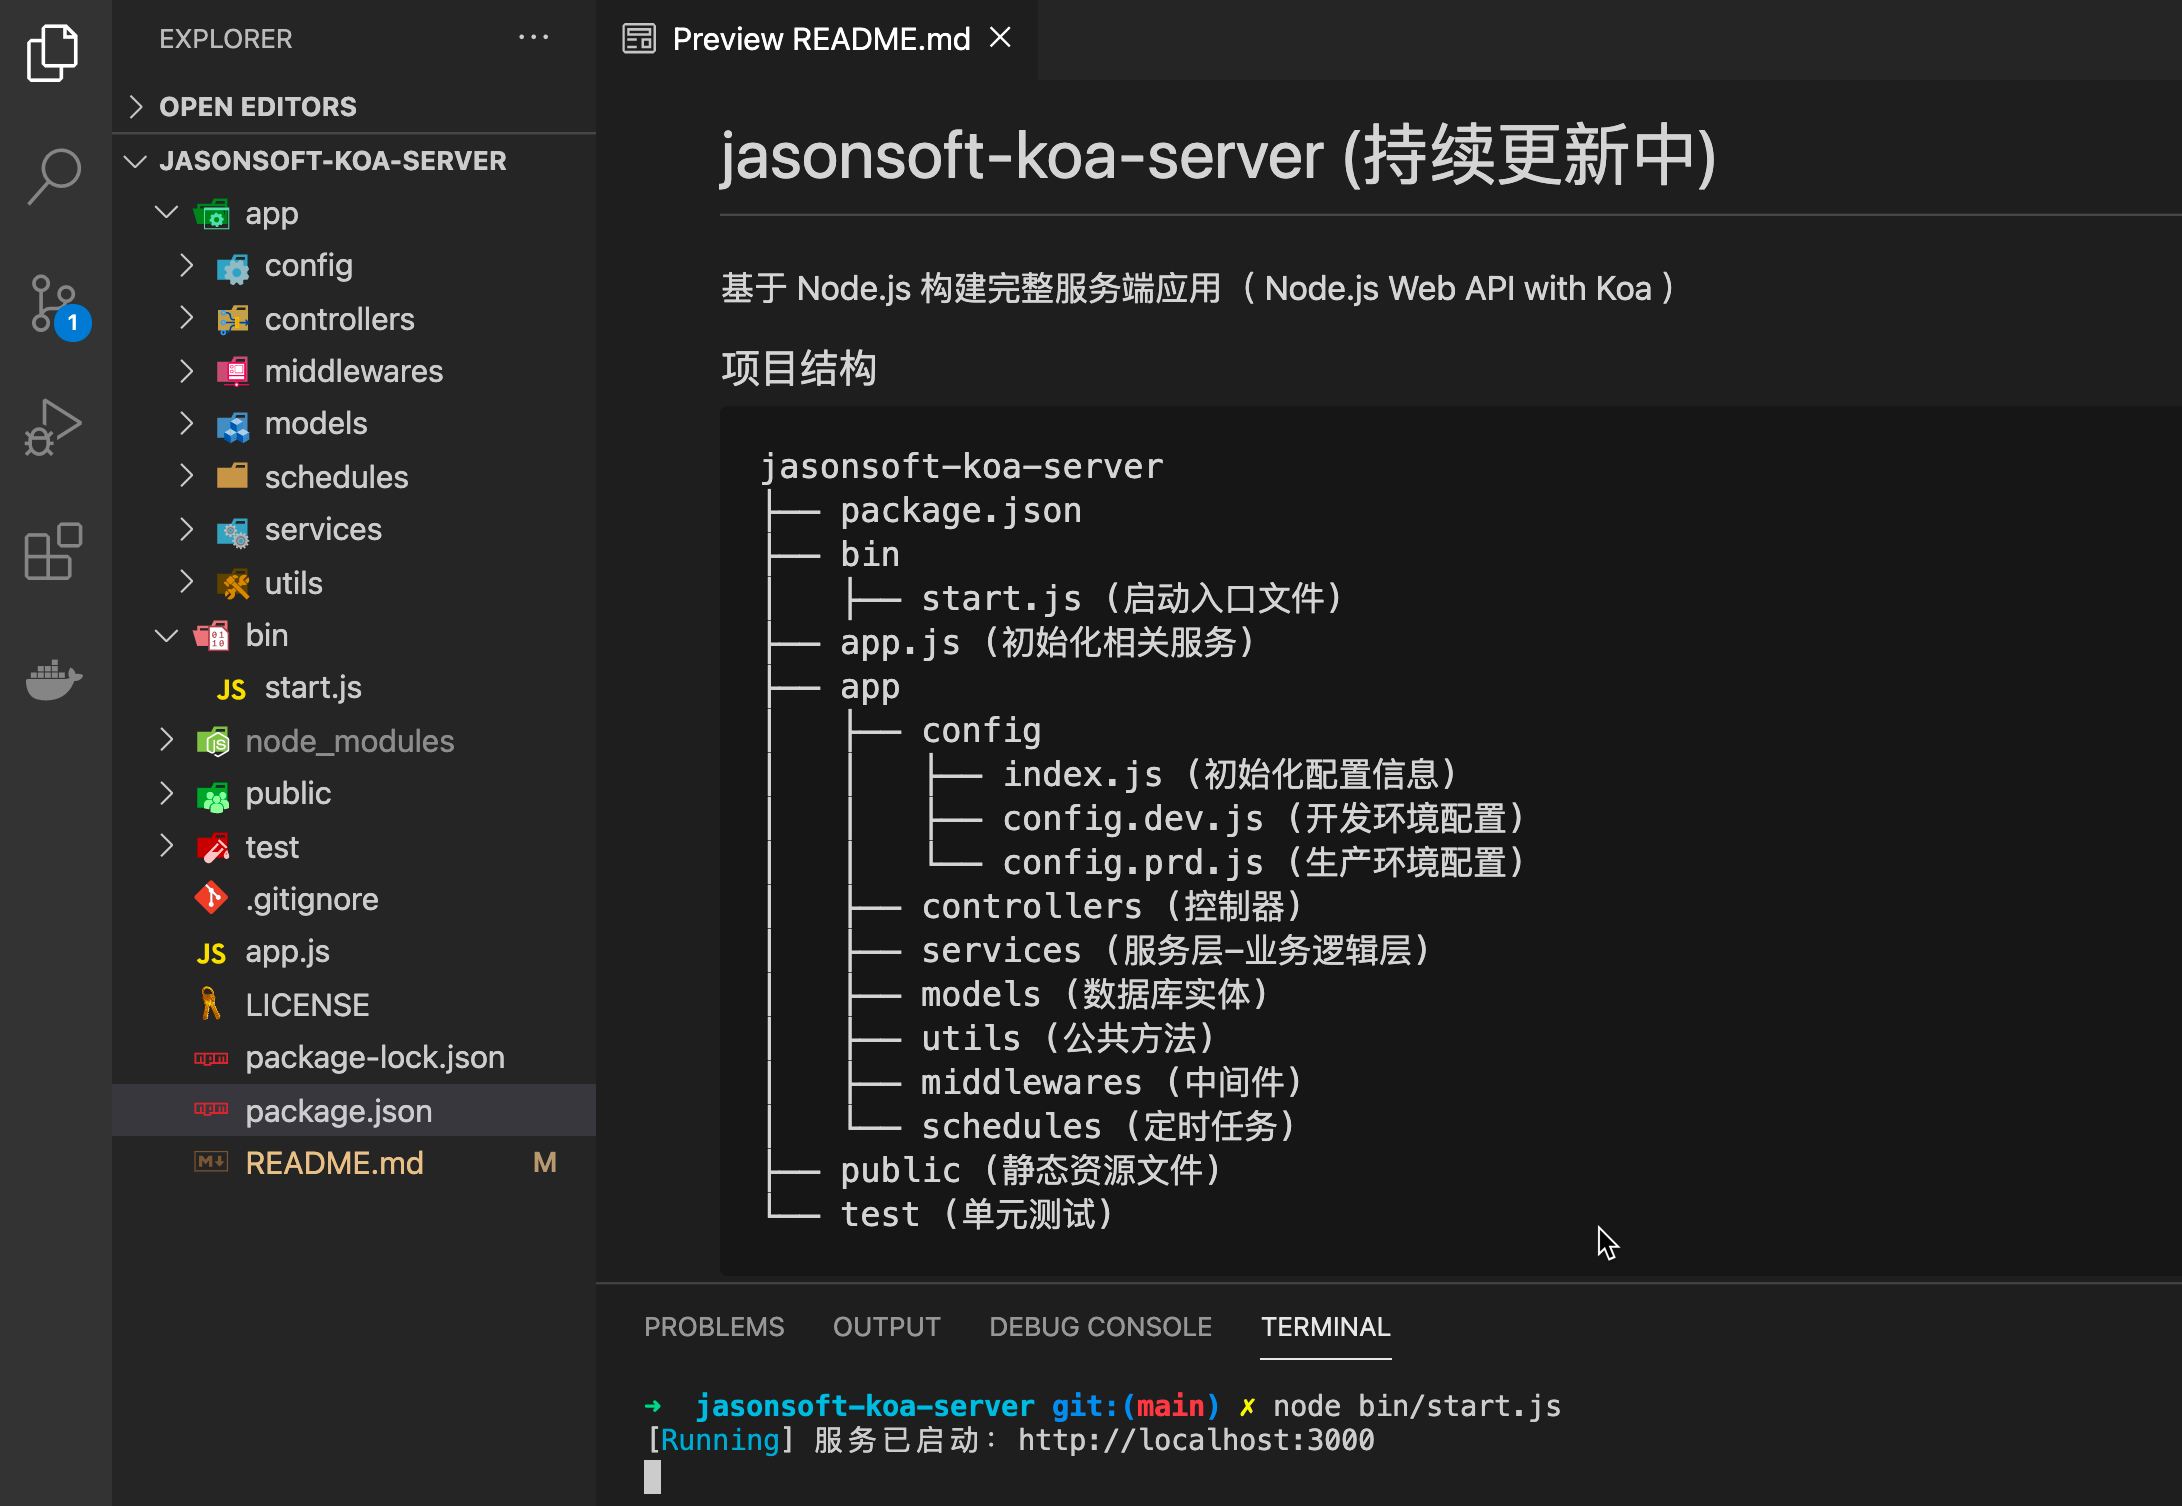The width and height of the screenshot is (2182, 1506).
Task: Open the Docker view icon
Action: [x=53, y=680]
